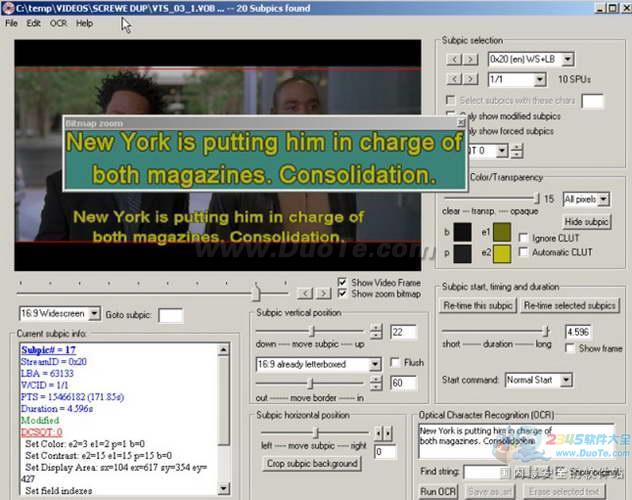Click the OCR recognized text box

(516, 441)
